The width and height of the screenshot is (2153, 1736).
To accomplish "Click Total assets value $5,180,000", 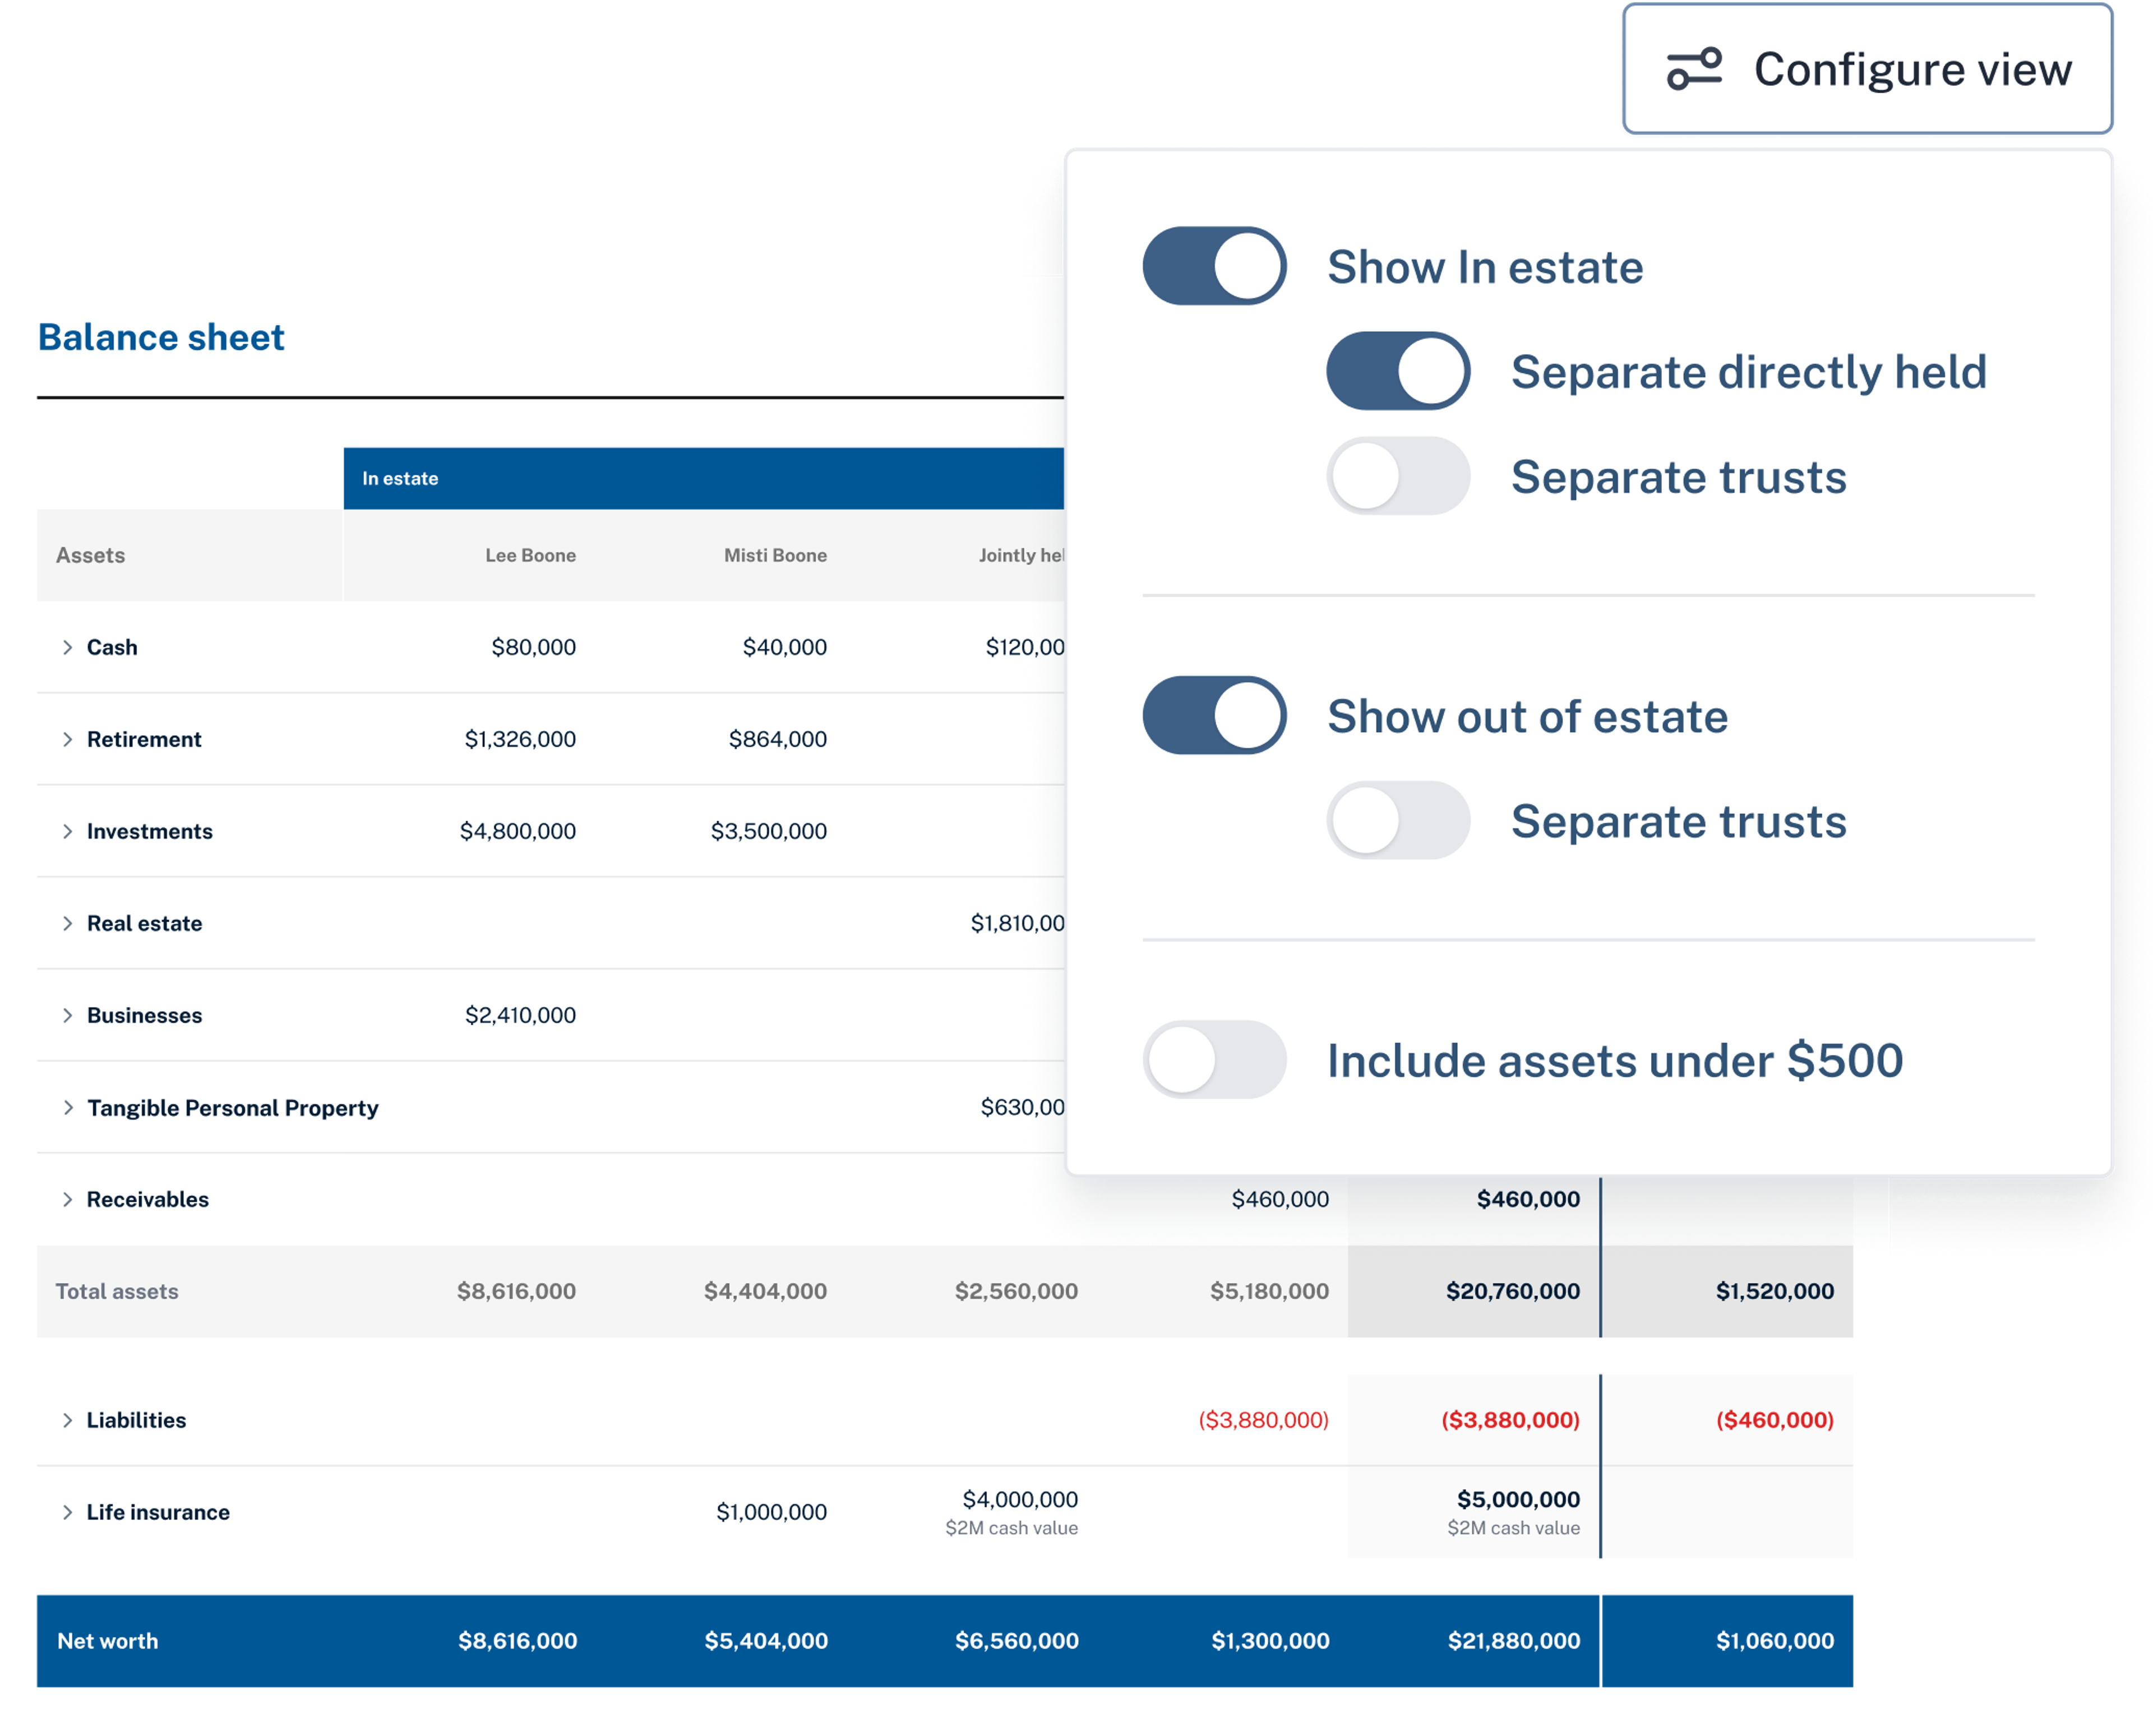I will pos(1269,1291).
